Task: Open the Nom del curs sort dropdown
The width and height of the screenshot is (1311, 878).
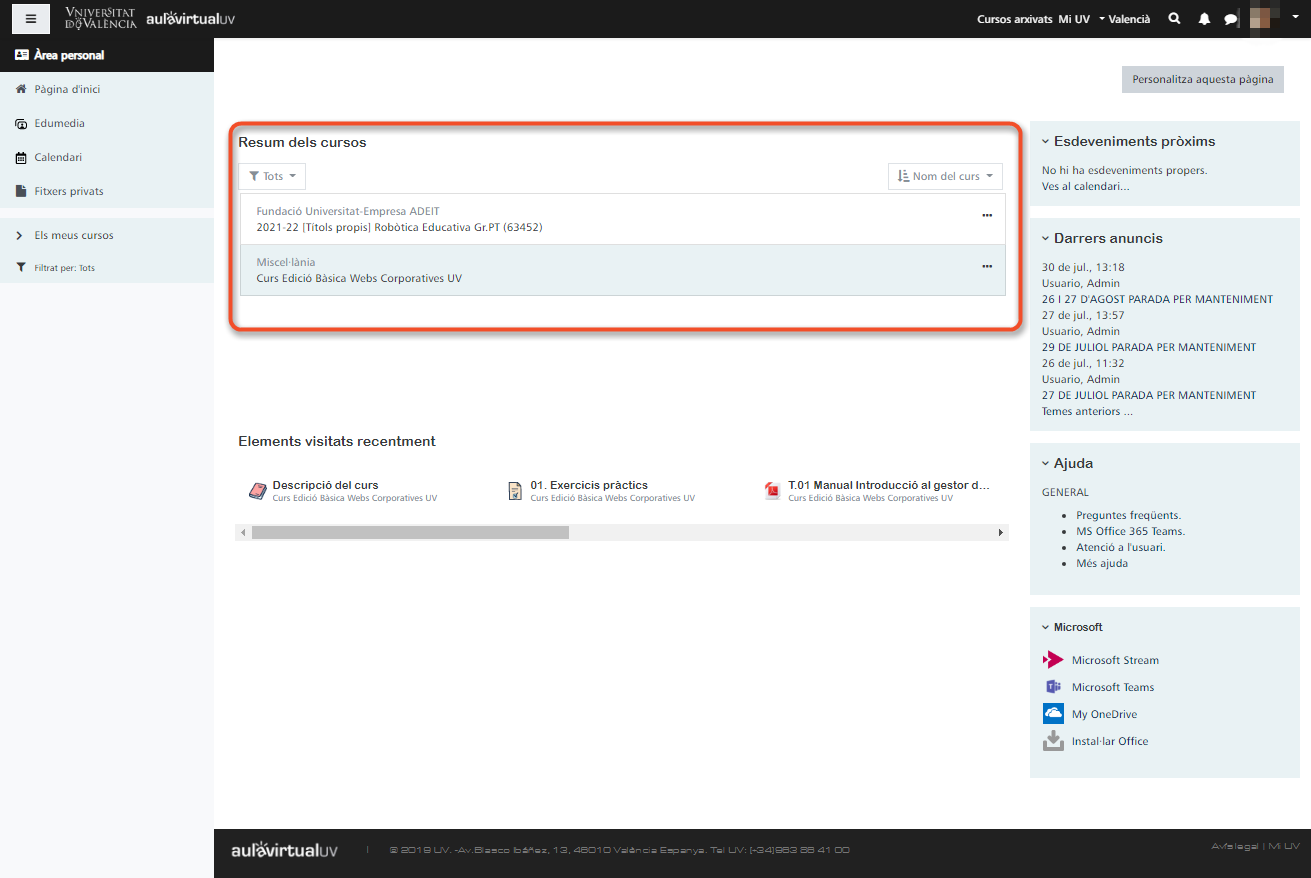Action: tap(945, 176)
